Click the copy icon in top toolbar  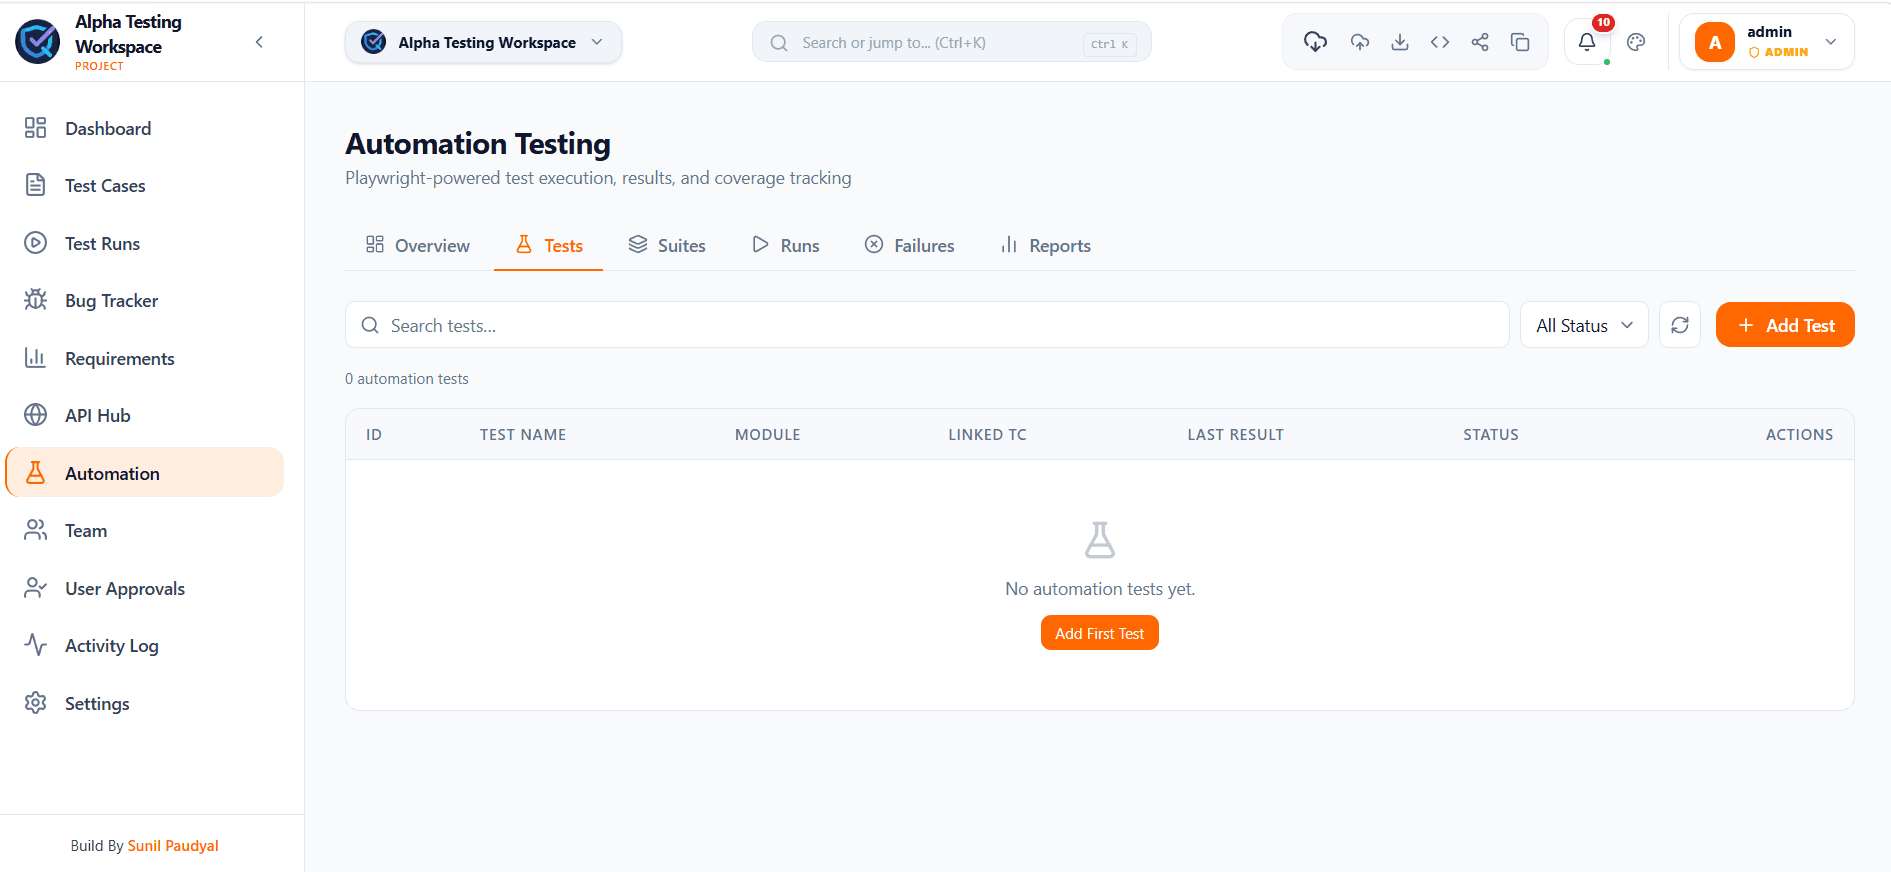pos(1520,42)
